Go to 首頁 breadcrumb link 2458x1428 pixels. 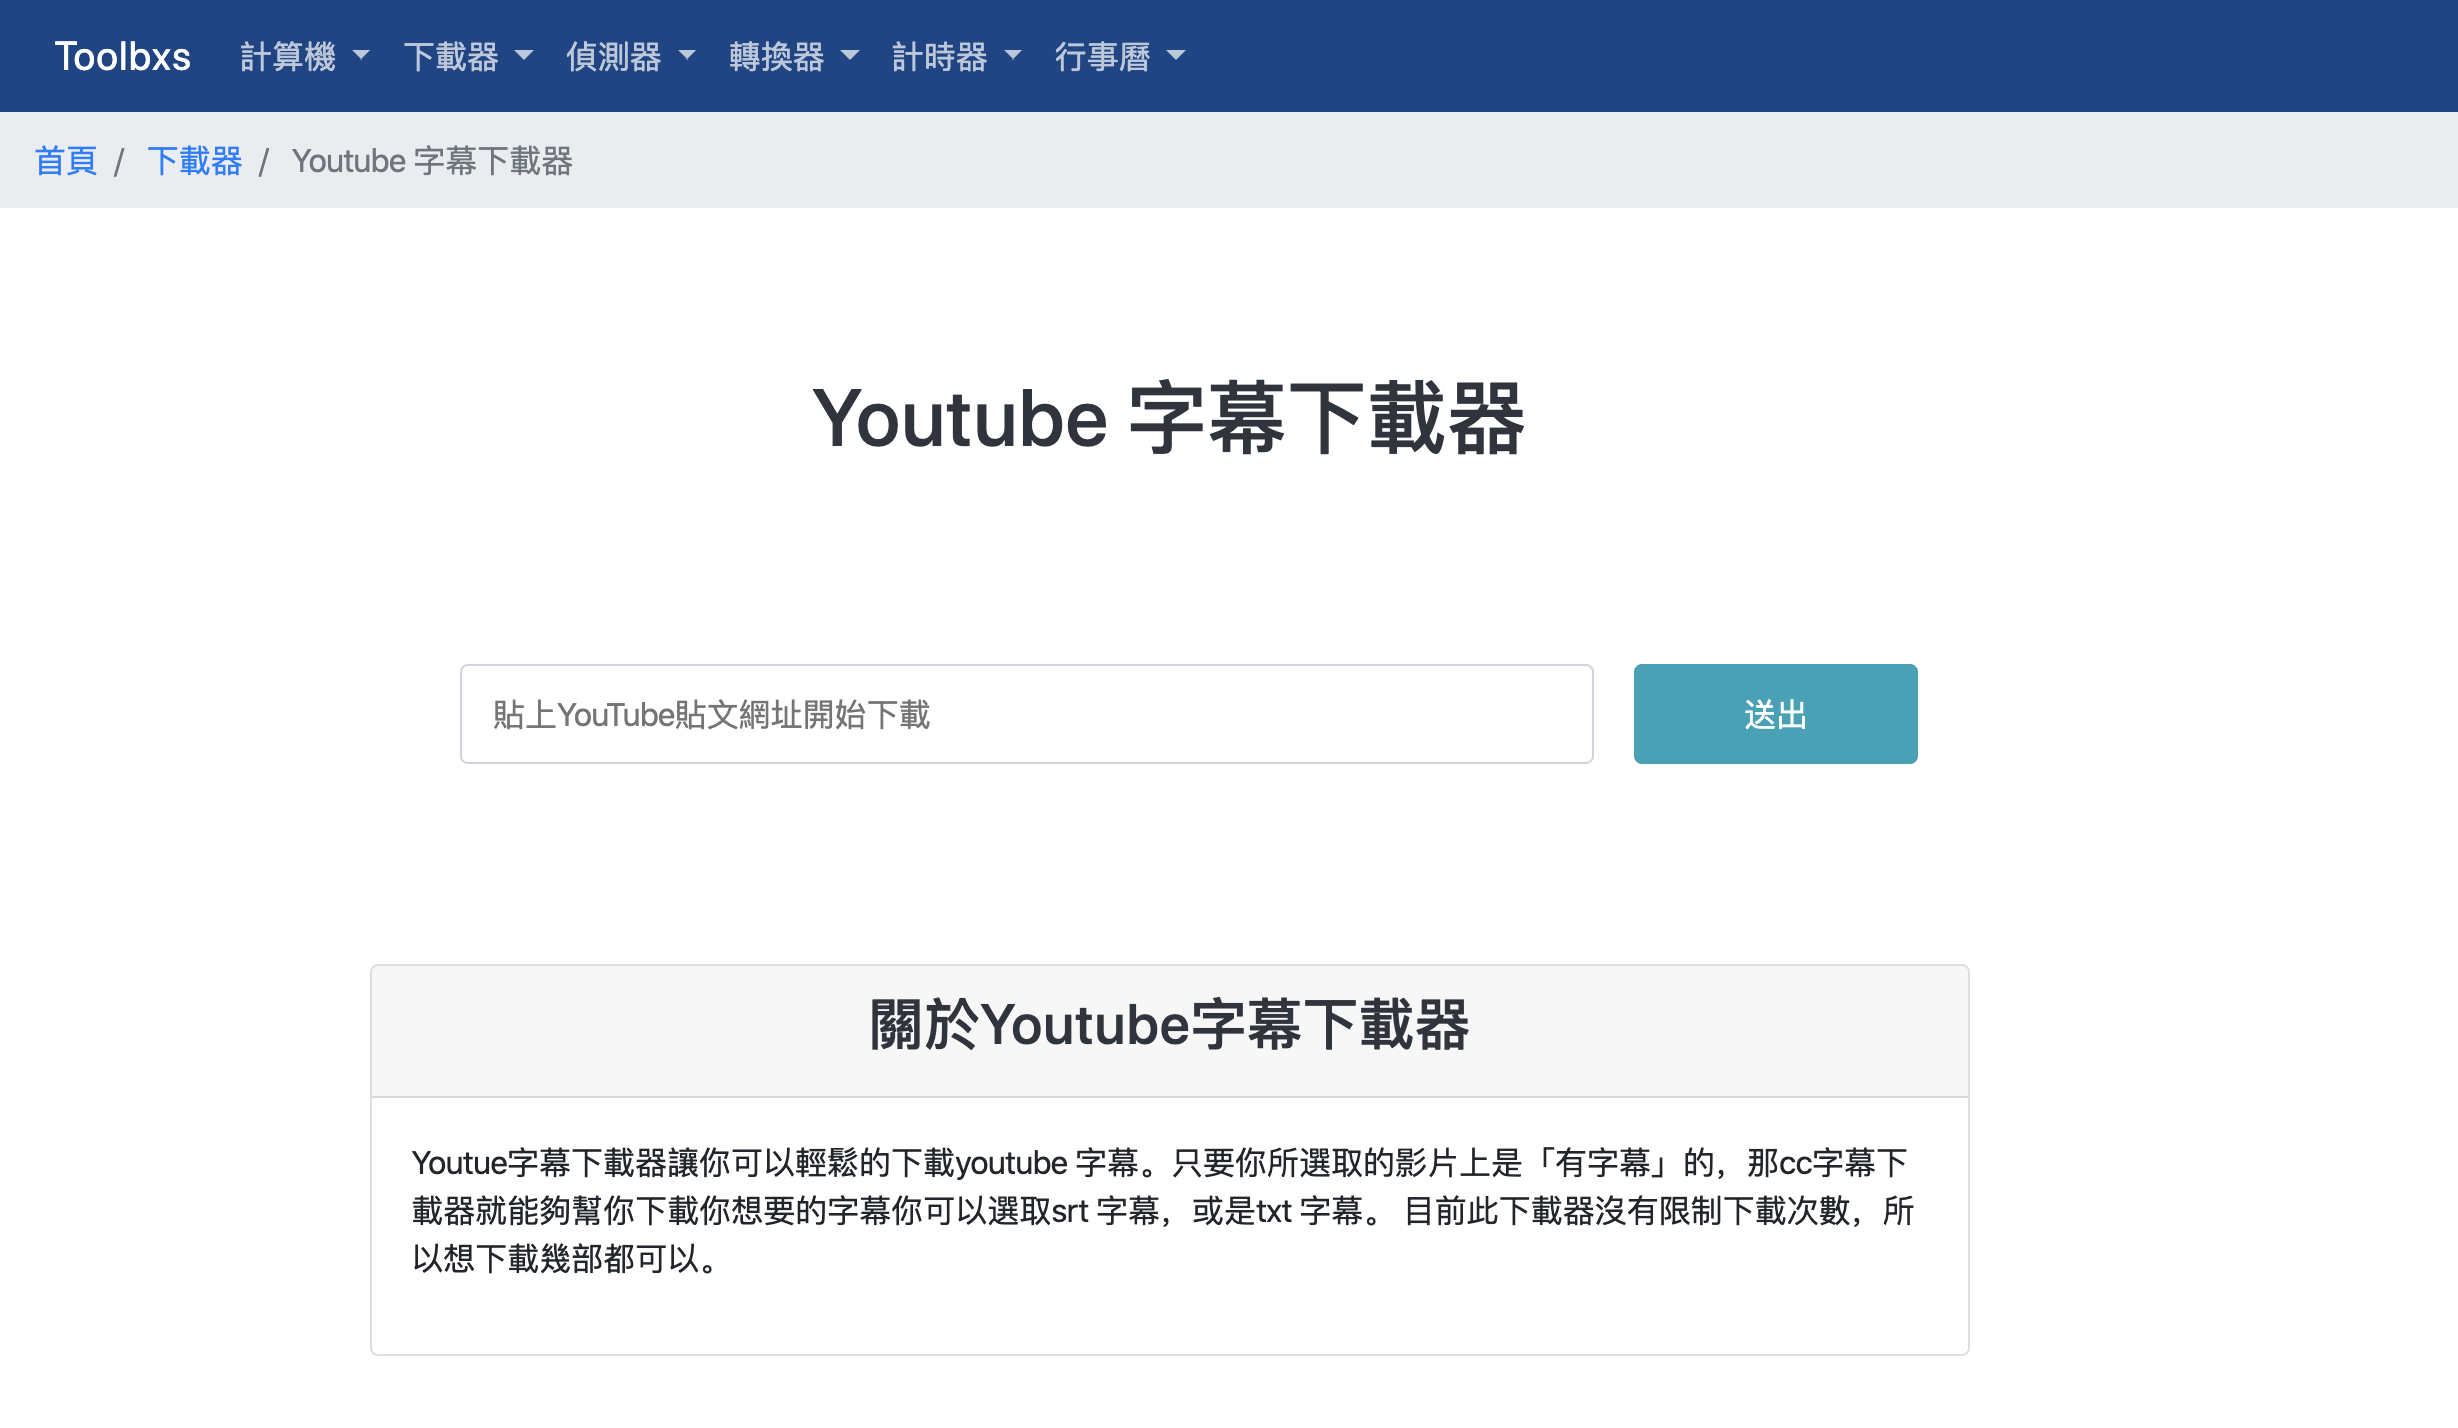[66, 161]
